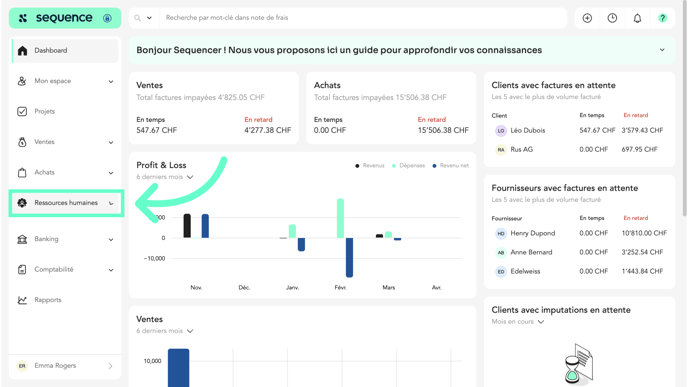
Task: Click Anne Bernard supplier name
Action: tap(531, 252)
